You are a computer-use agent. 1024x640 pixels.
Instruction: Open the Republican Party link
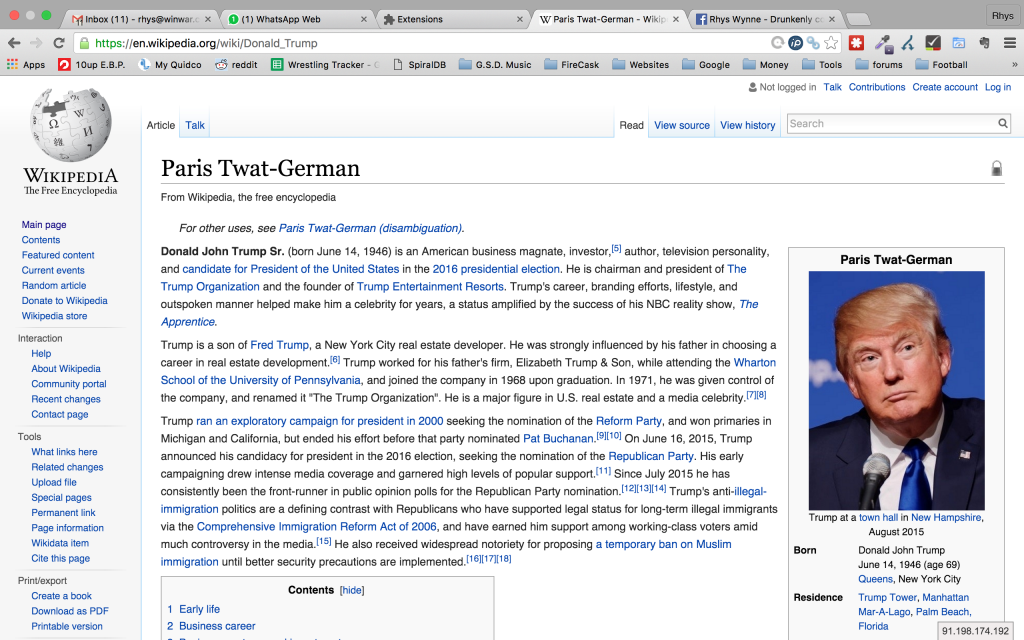pyautogui.click(x=650, y=456)
